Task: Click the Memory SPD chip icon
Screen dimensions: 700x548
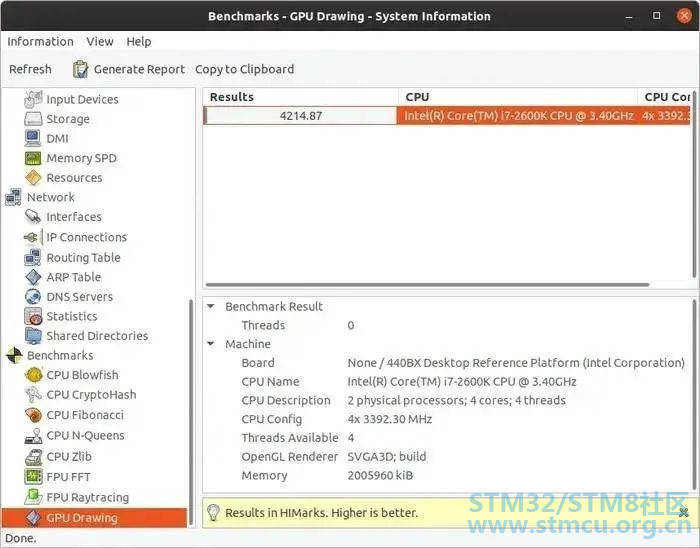Action: 33,158
